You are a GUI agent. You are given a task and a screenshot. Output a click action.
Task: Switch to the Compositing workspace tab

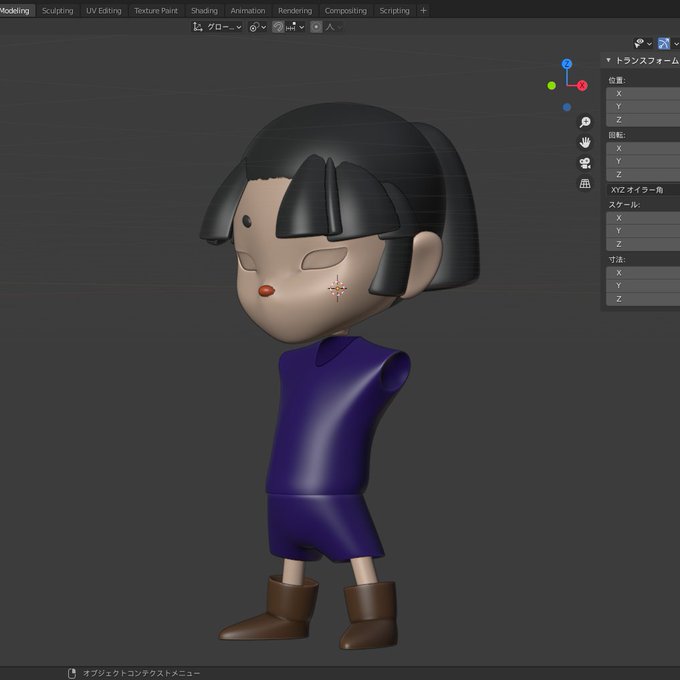click(x=346, y=10)
